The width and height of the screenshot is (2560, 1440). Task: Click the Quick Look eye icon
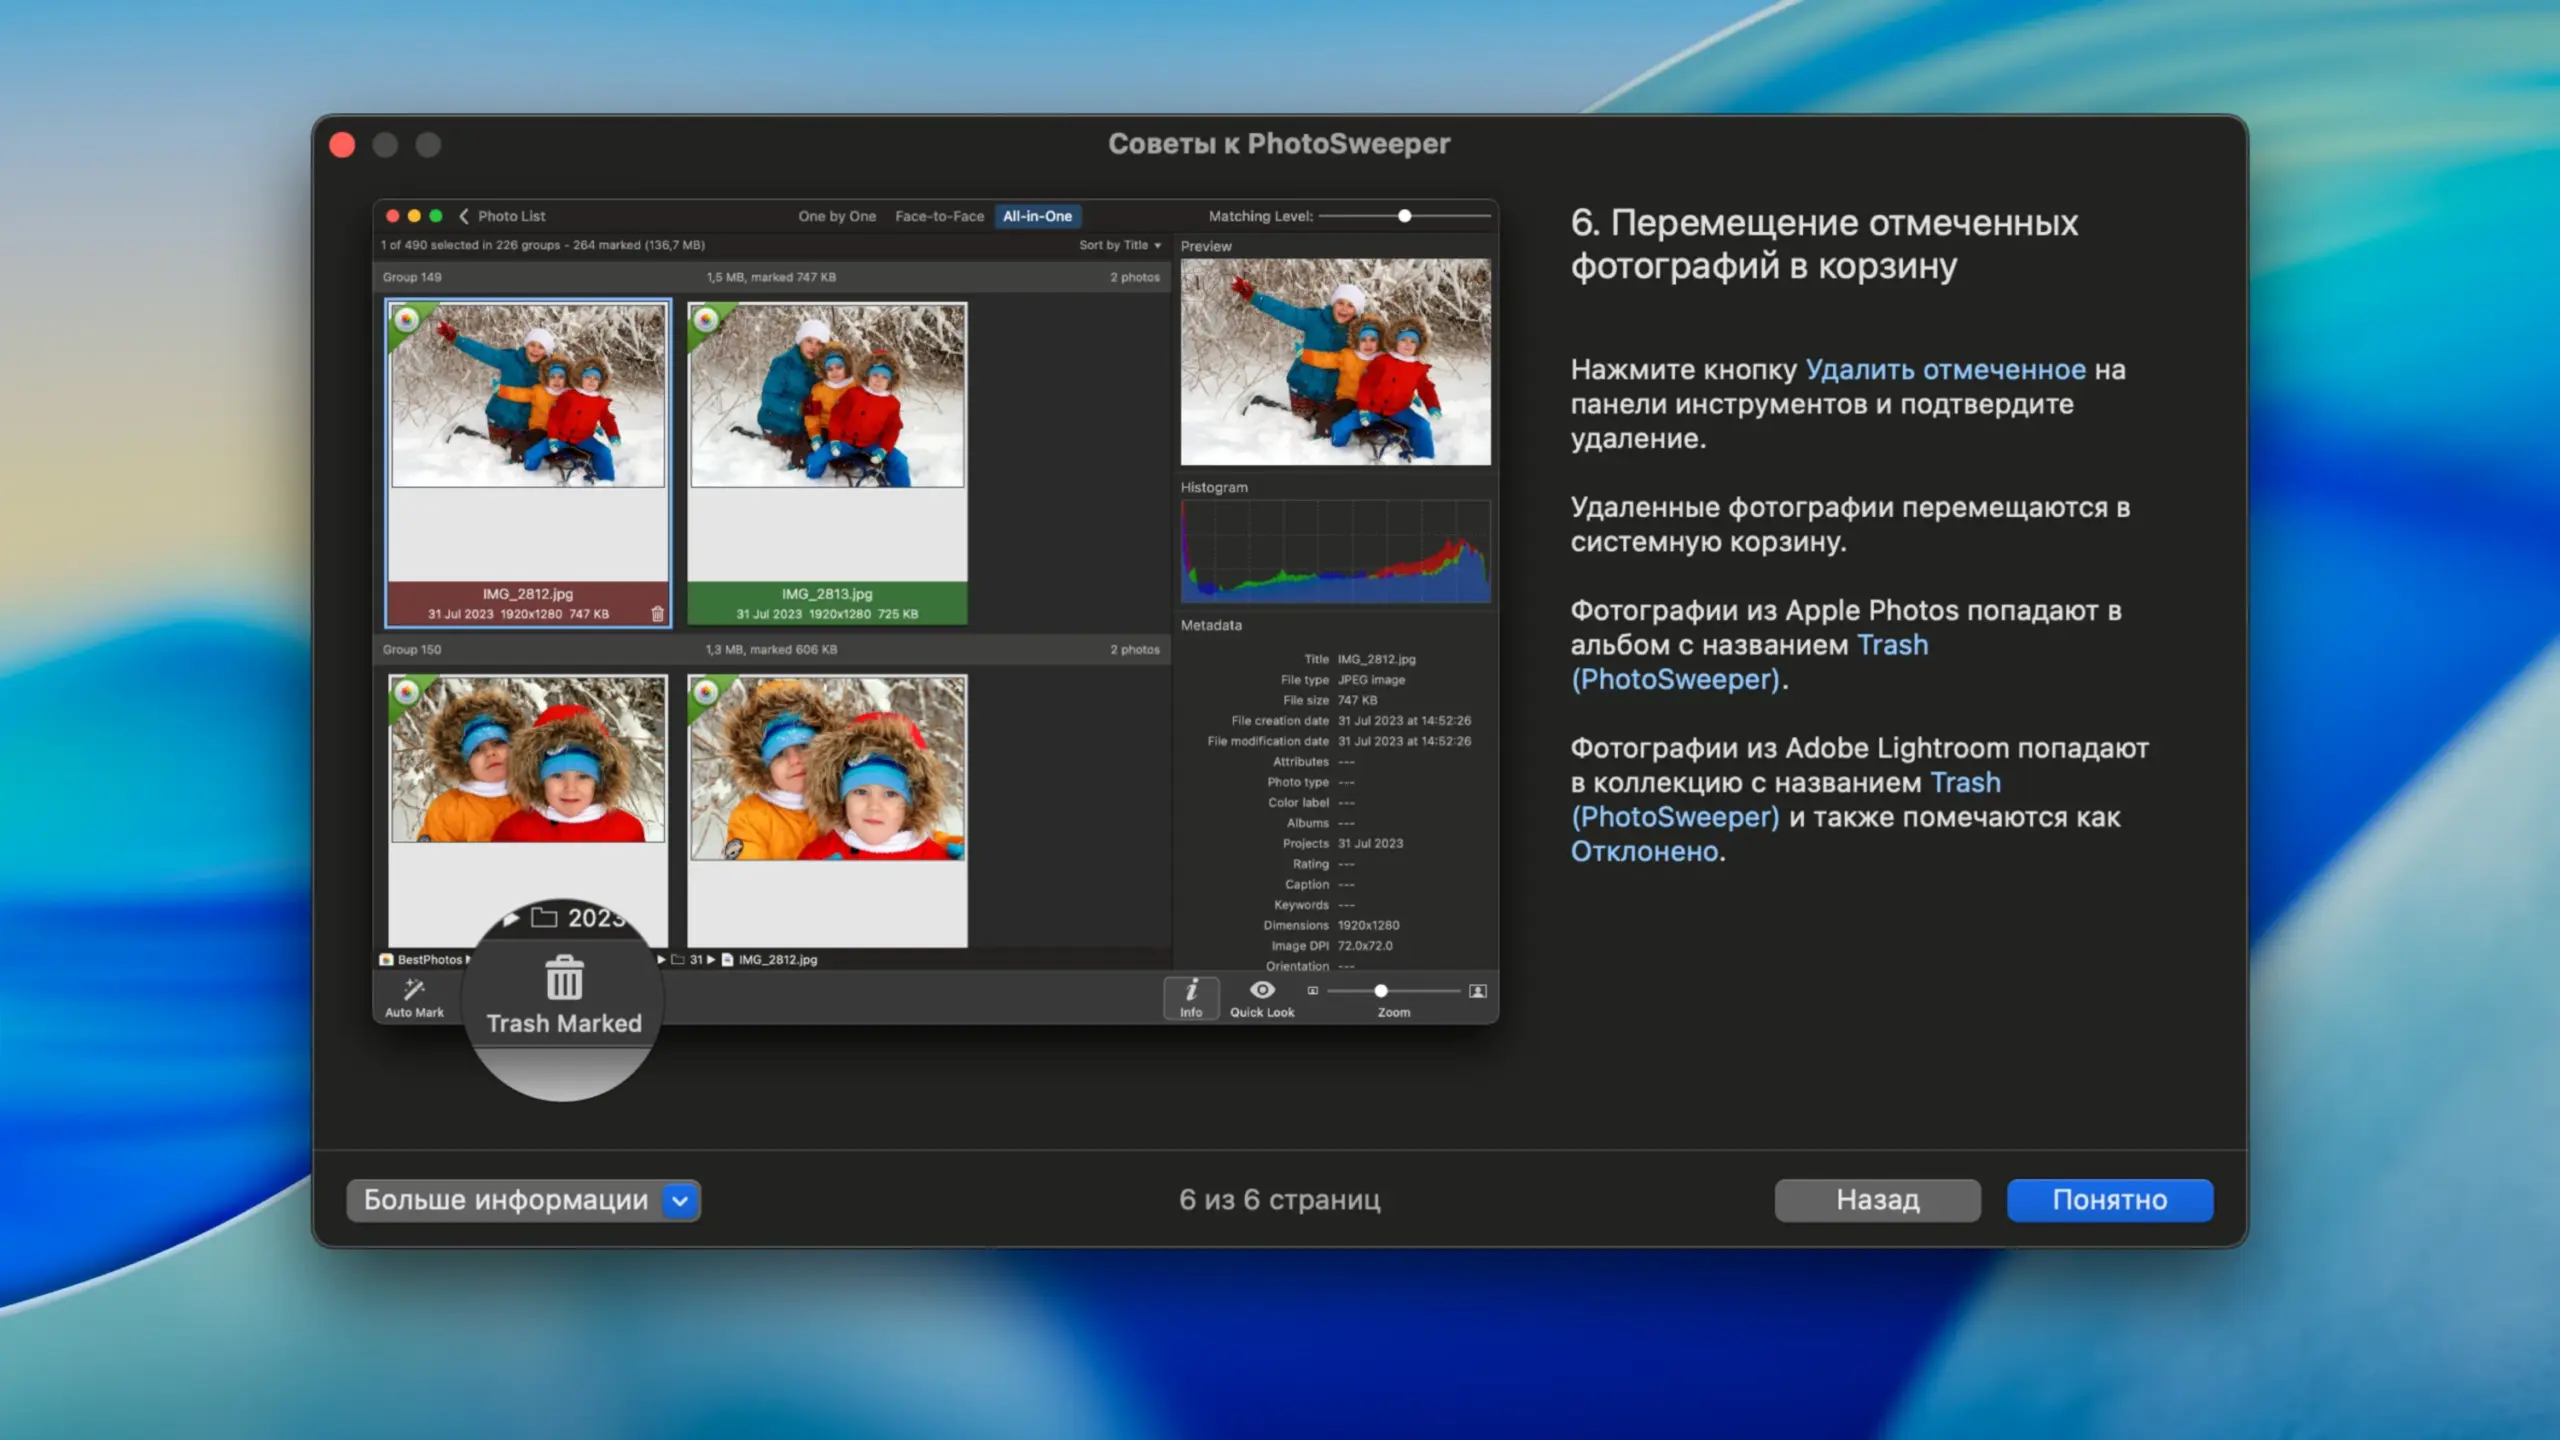[1262, 990]
